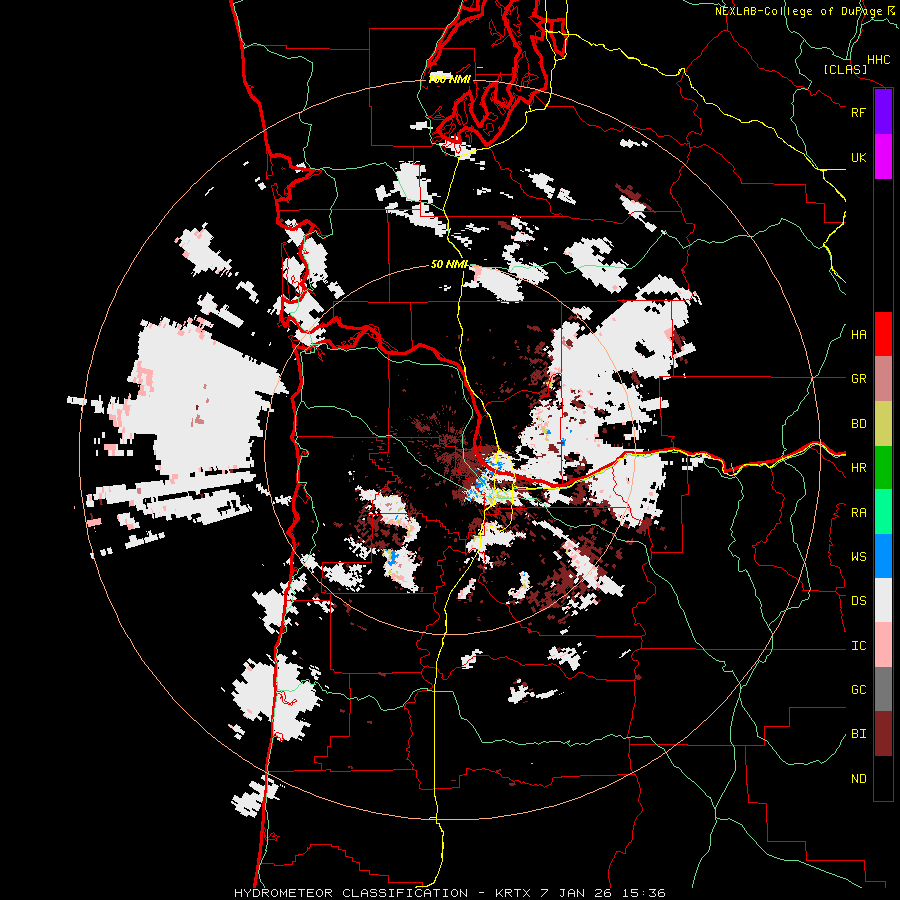The height and width of the screenshot is (900, 900).
Task: Click the RA light green legend swatch
Action: coord(883,512)
